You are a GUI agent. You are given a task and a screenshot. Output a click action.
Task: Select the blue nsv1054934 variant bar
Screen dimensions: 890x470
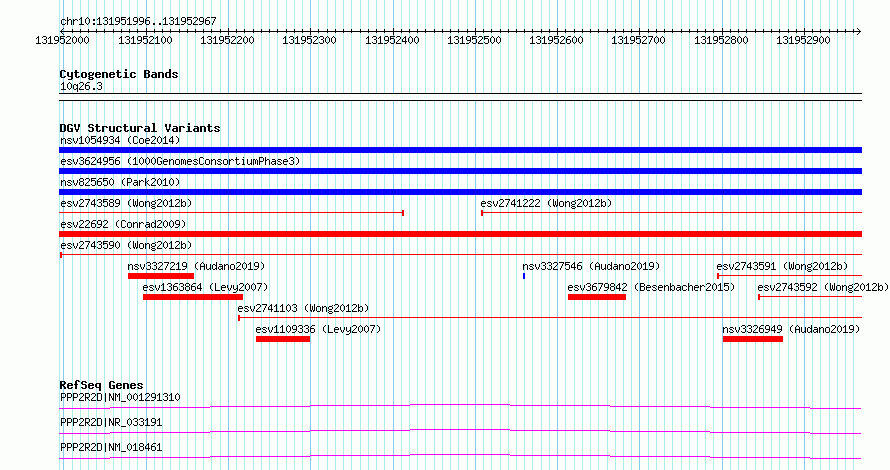[x=460, y=150]
